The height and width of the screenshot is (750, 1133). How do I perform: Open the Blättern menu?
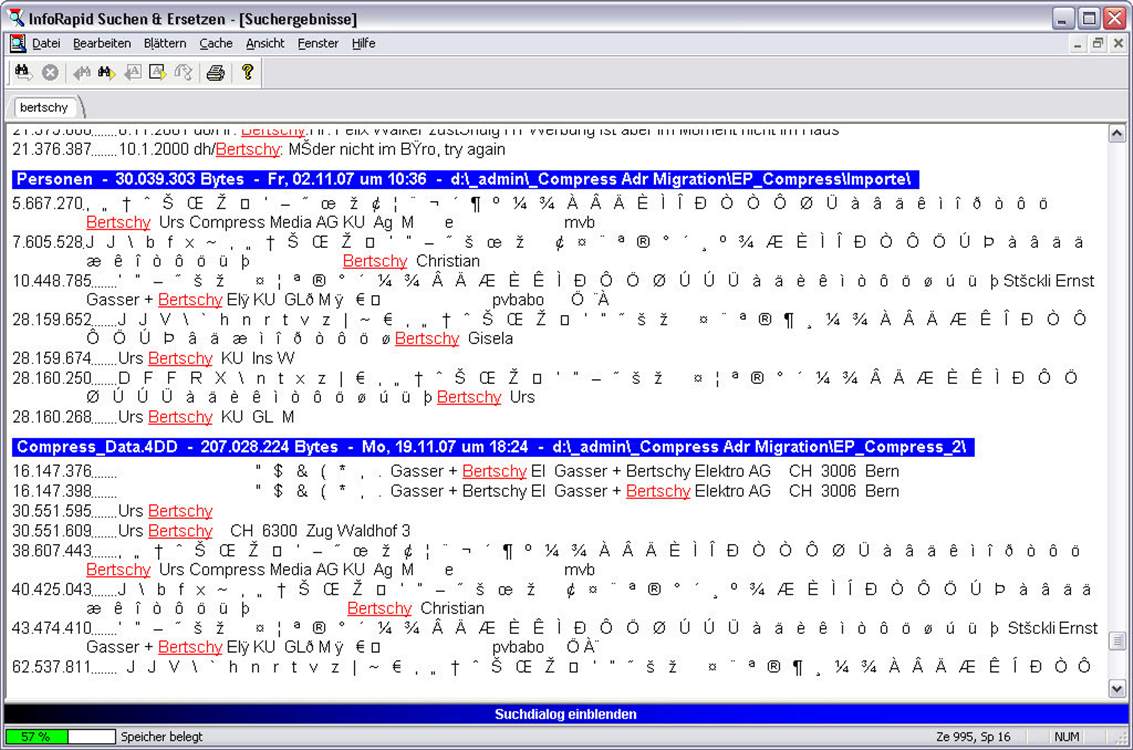[x=165, y=43]
